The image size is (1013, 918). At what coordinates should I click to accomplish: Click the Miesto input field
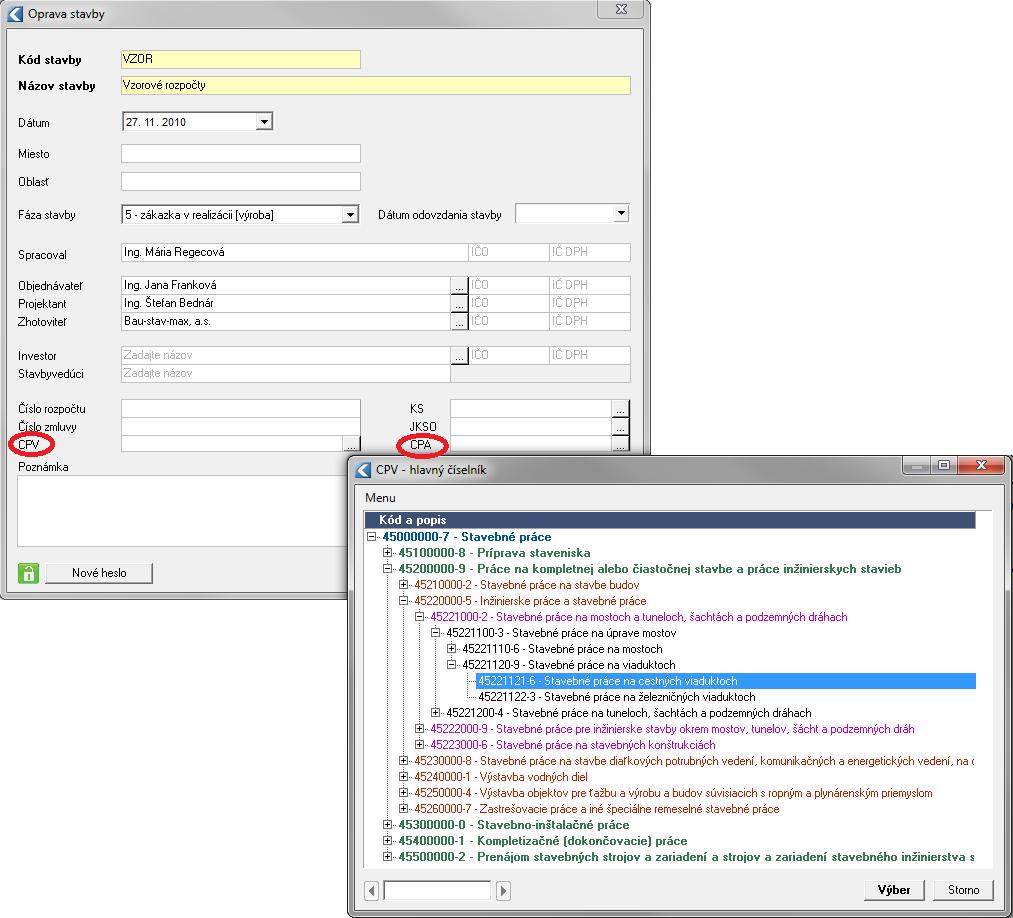point(240,154)
